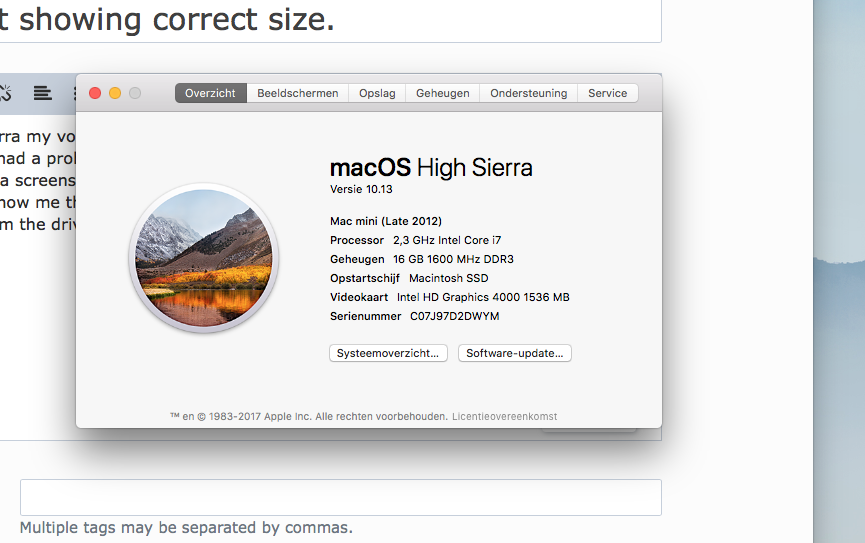Open Systeemoverzicht report button

[x=388, y=353]
